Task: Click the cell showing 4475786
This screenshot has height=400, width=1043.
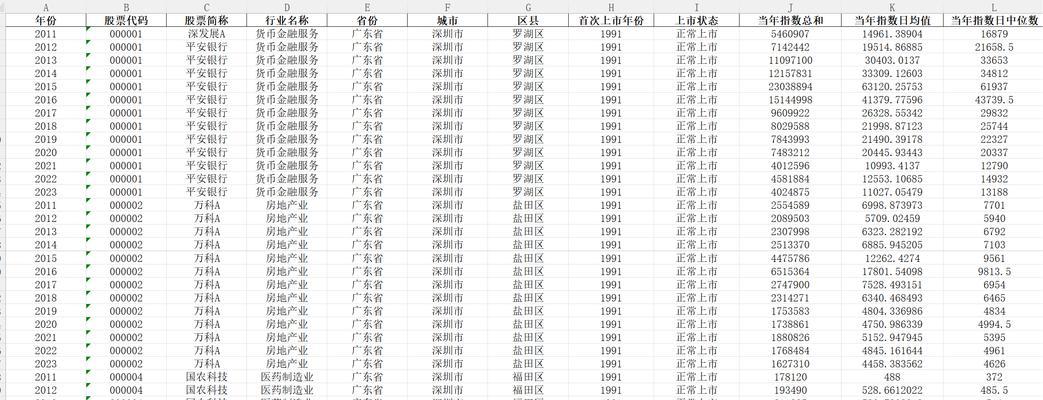Action: (790, 258)
